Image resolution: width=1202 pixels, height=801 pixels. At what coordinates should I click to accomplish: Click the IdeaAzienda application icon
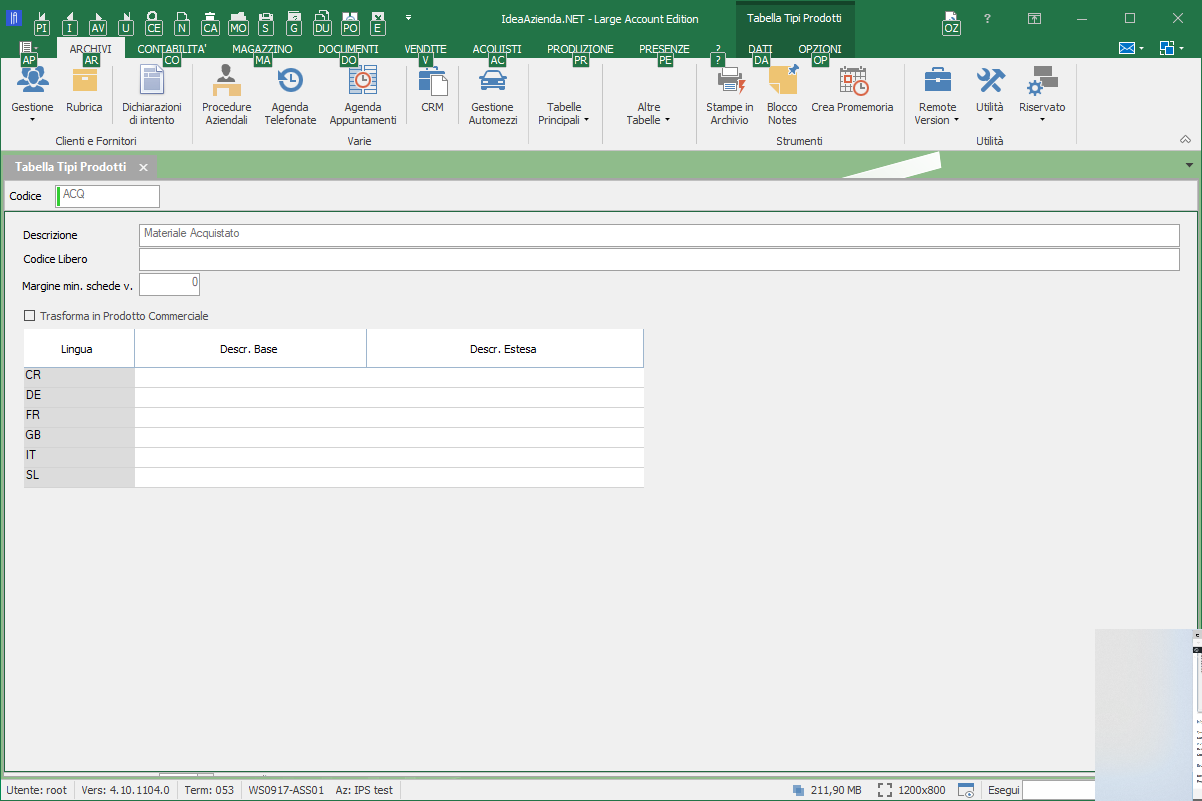point(13,17)
